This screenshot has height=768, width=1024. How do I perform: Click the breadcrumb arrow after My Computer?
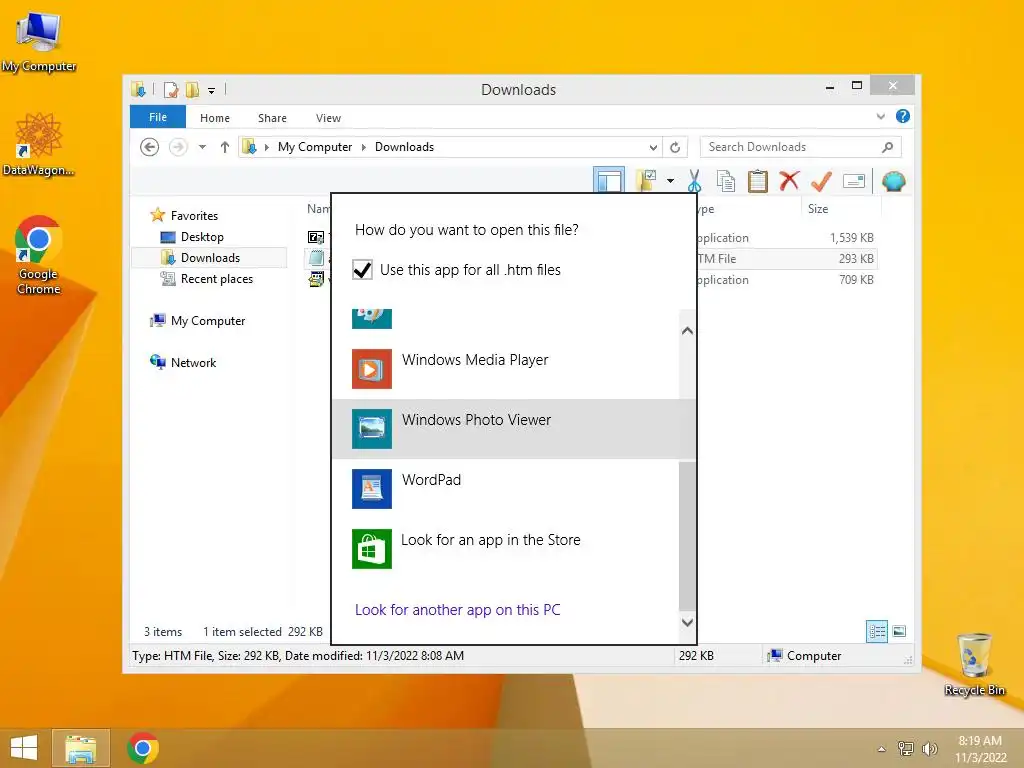tap(364, 147)
